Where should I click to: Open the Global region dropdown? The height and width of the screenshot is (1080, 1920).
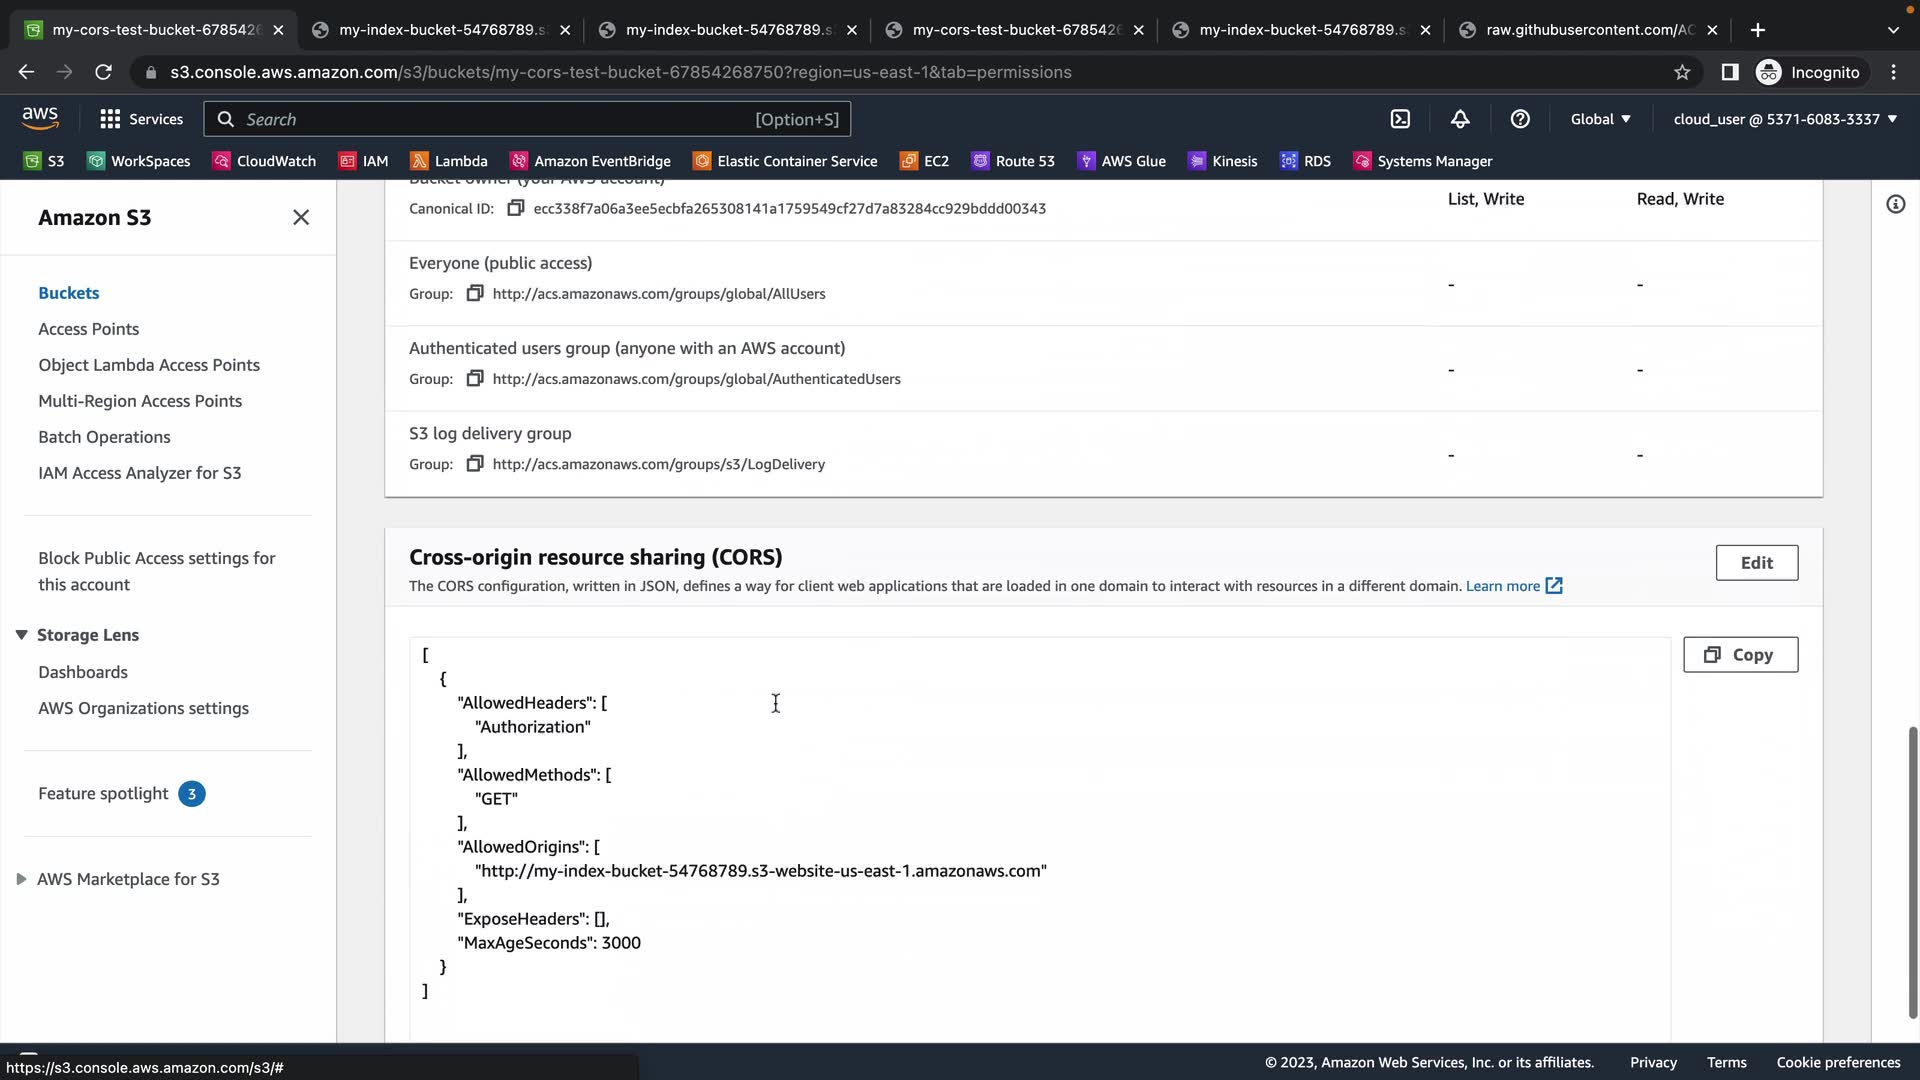[1600, 119]
